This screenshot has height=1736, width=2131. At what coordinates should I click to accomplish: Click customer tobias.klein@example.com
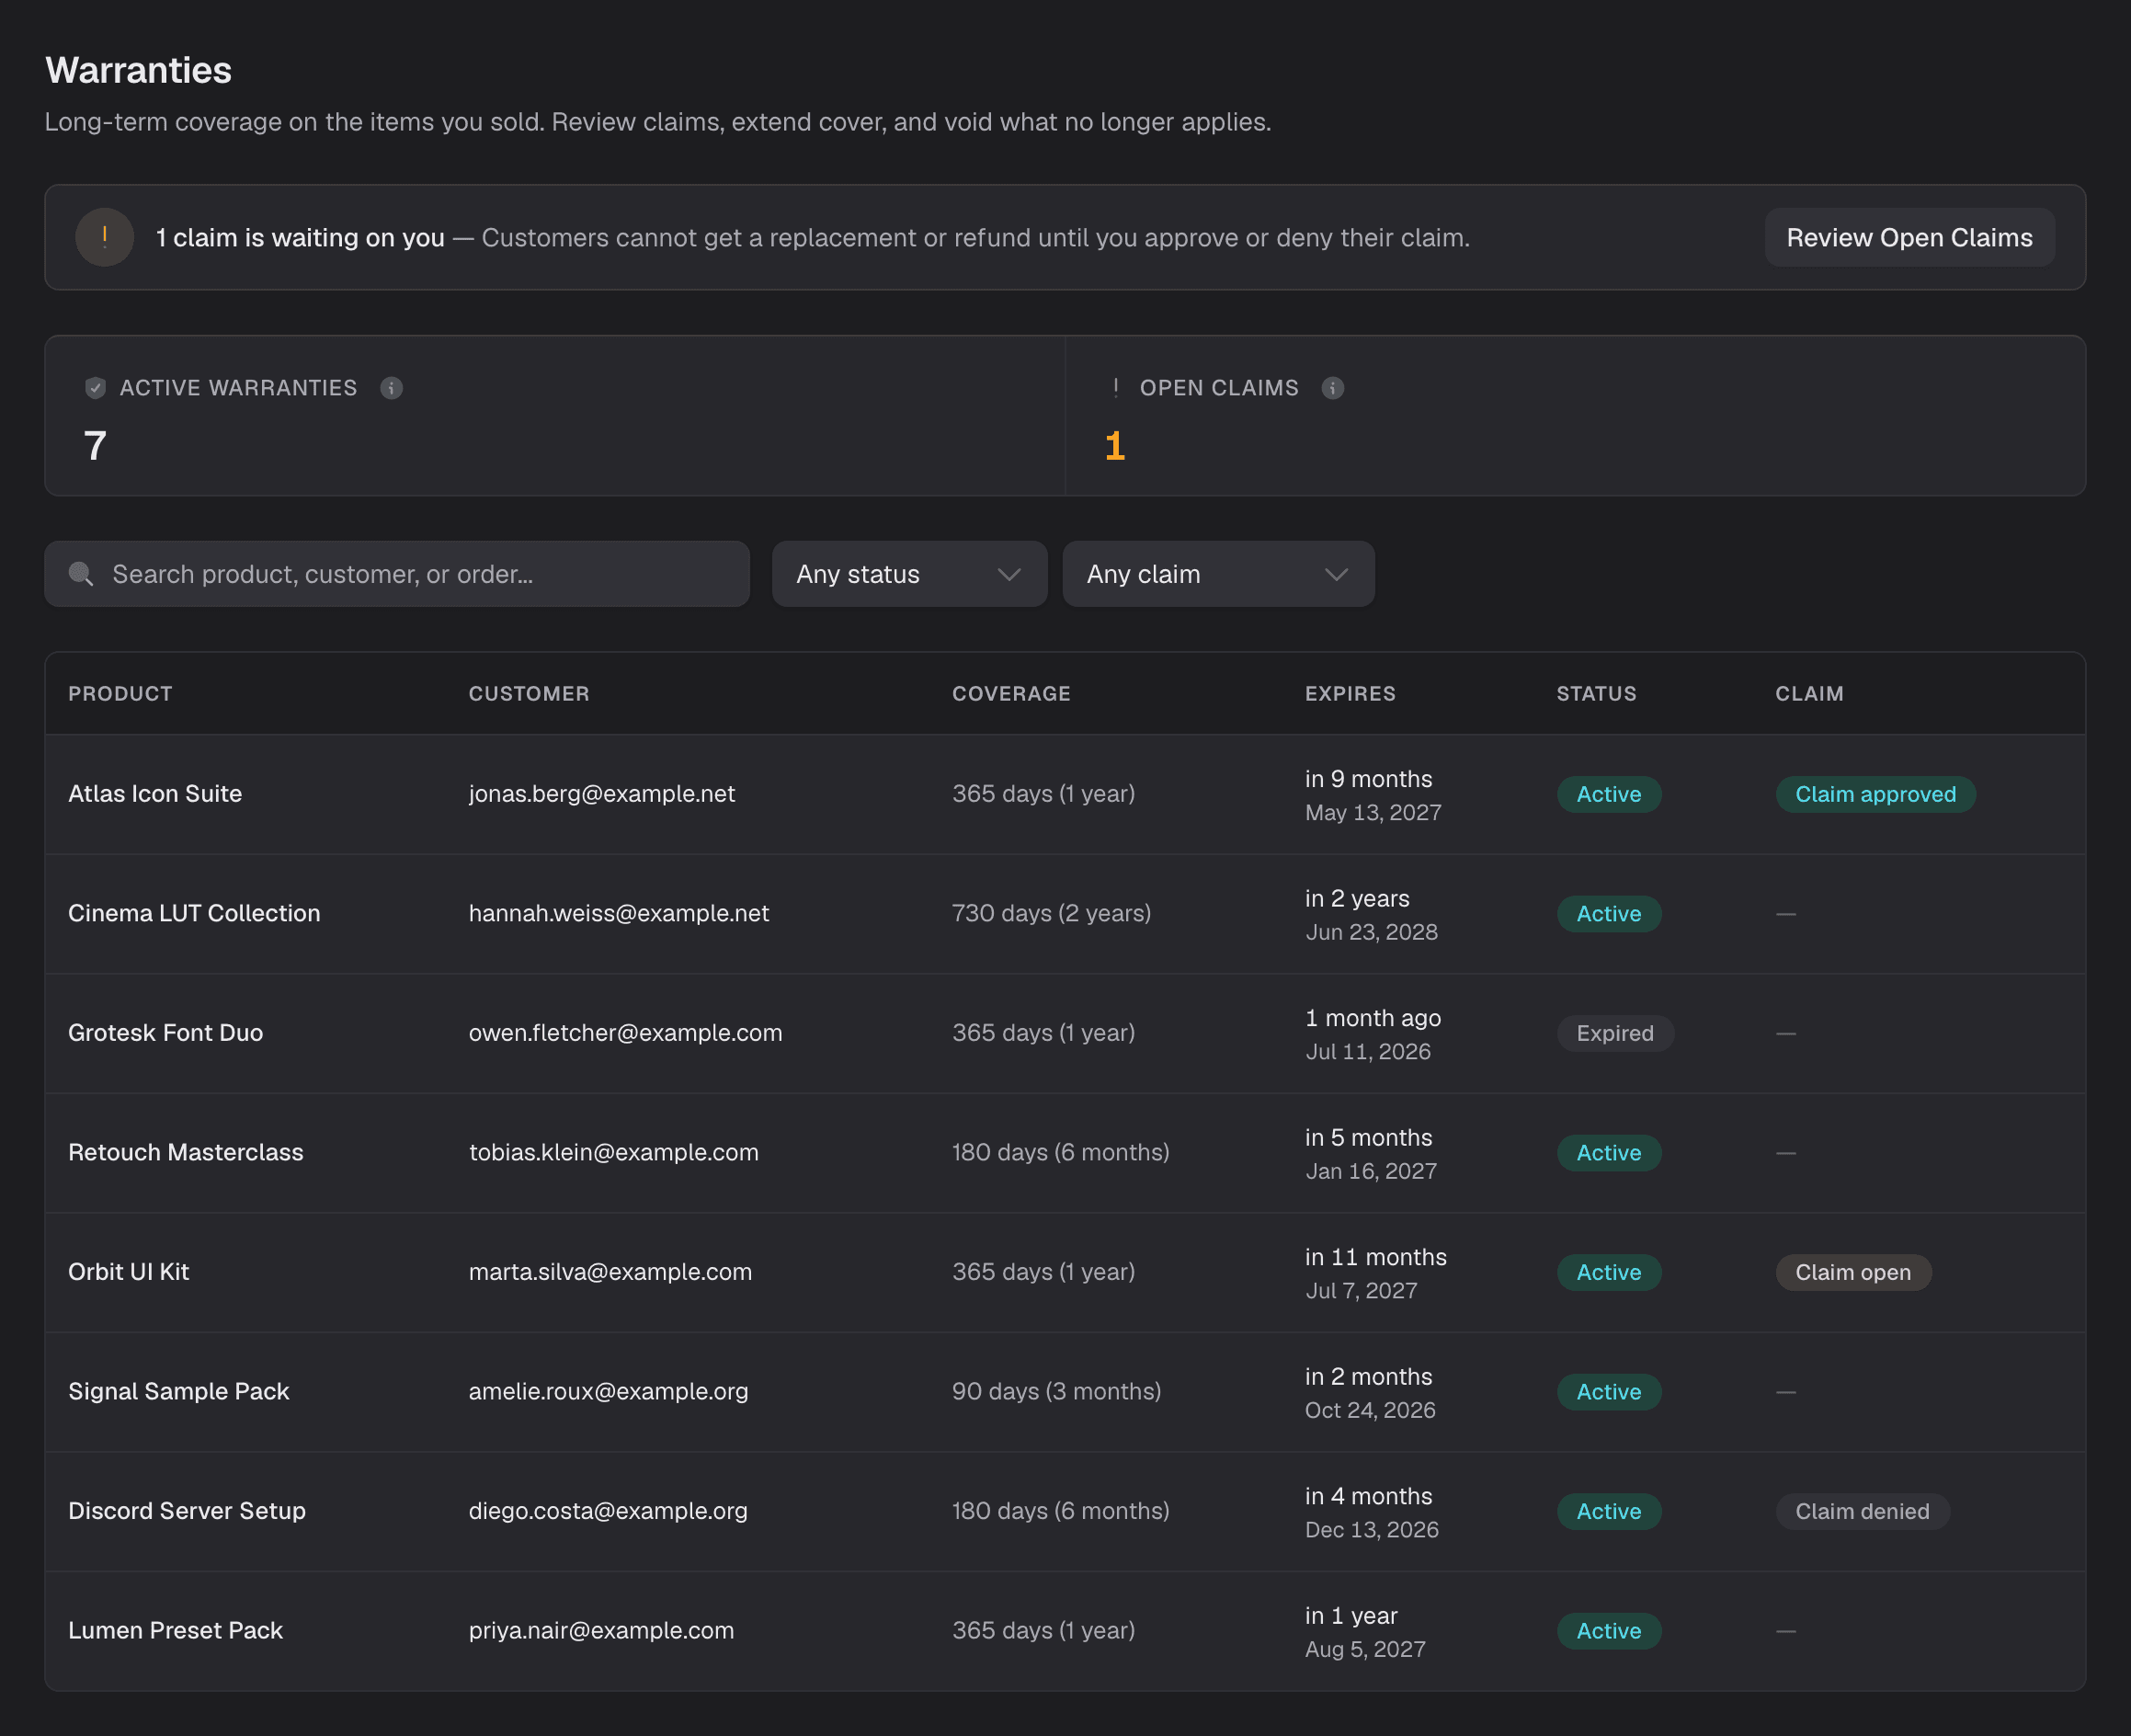[613, 1153]
